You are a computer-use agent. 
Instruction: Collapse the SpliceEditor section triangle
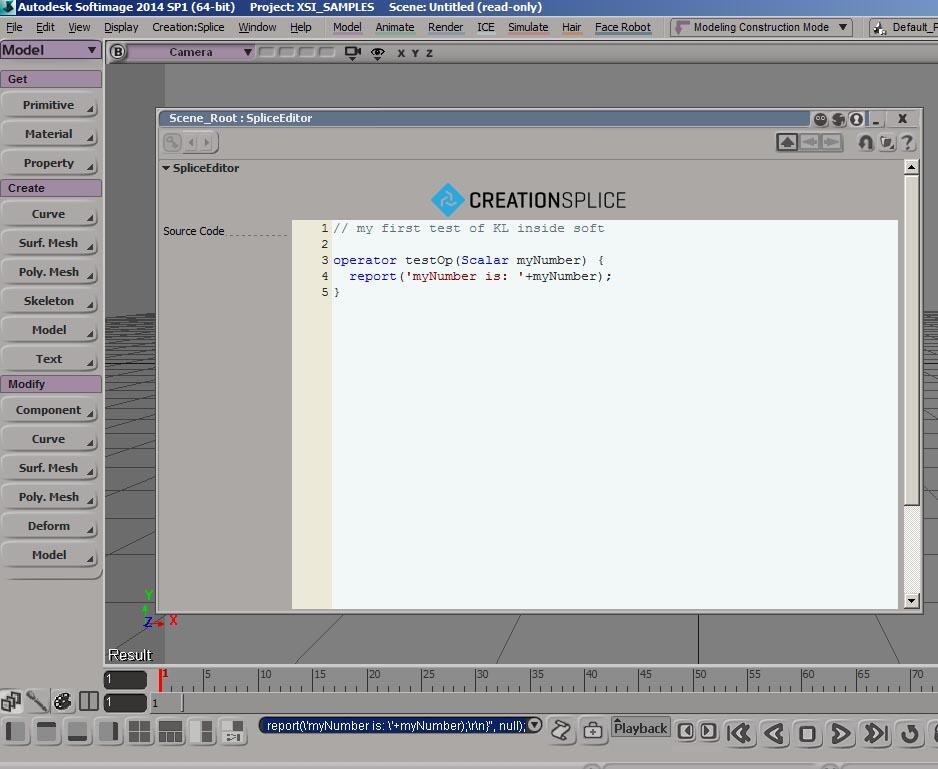166,168
